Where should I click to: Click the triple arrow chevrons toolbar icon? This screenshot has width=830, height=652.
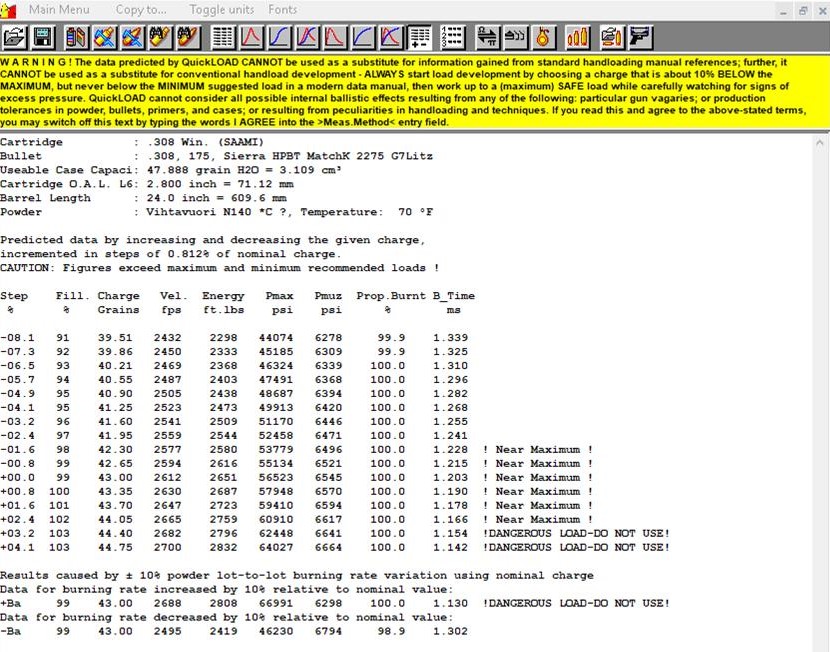pyautogui.click(x=515, y=38)
